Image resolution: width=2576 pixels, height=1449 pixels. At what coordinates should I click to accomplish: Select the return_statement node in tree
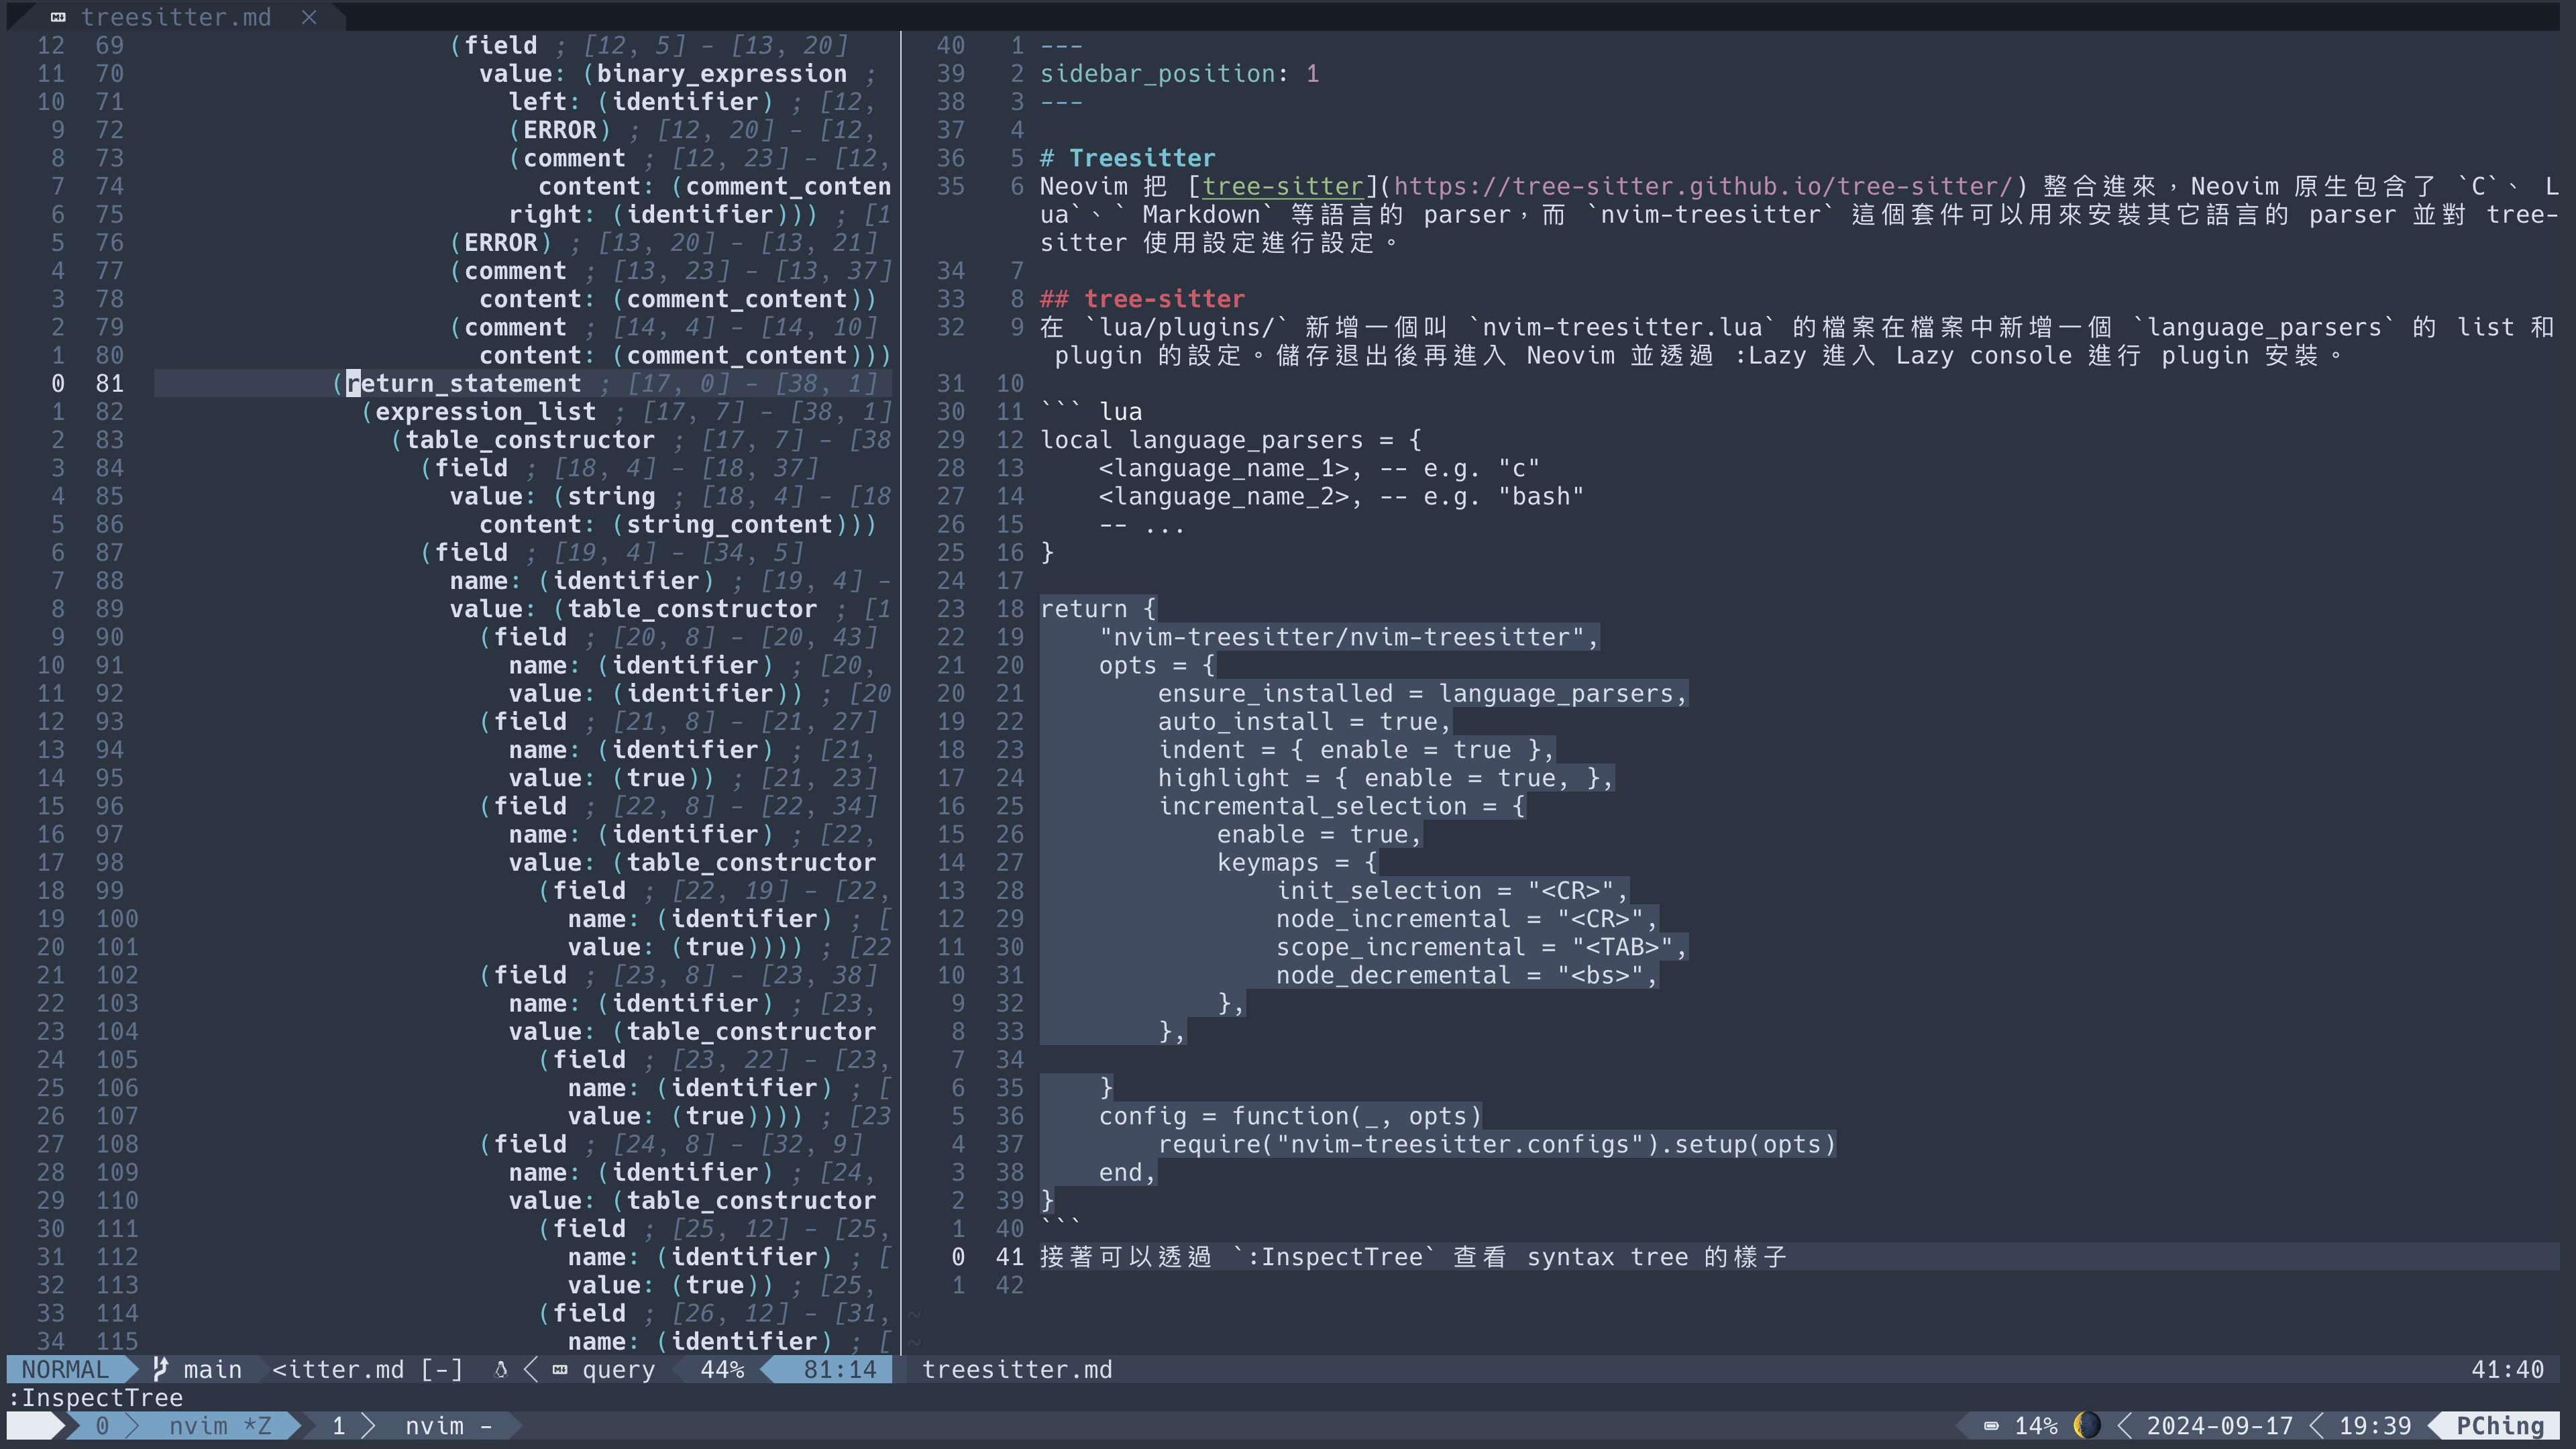463,383
